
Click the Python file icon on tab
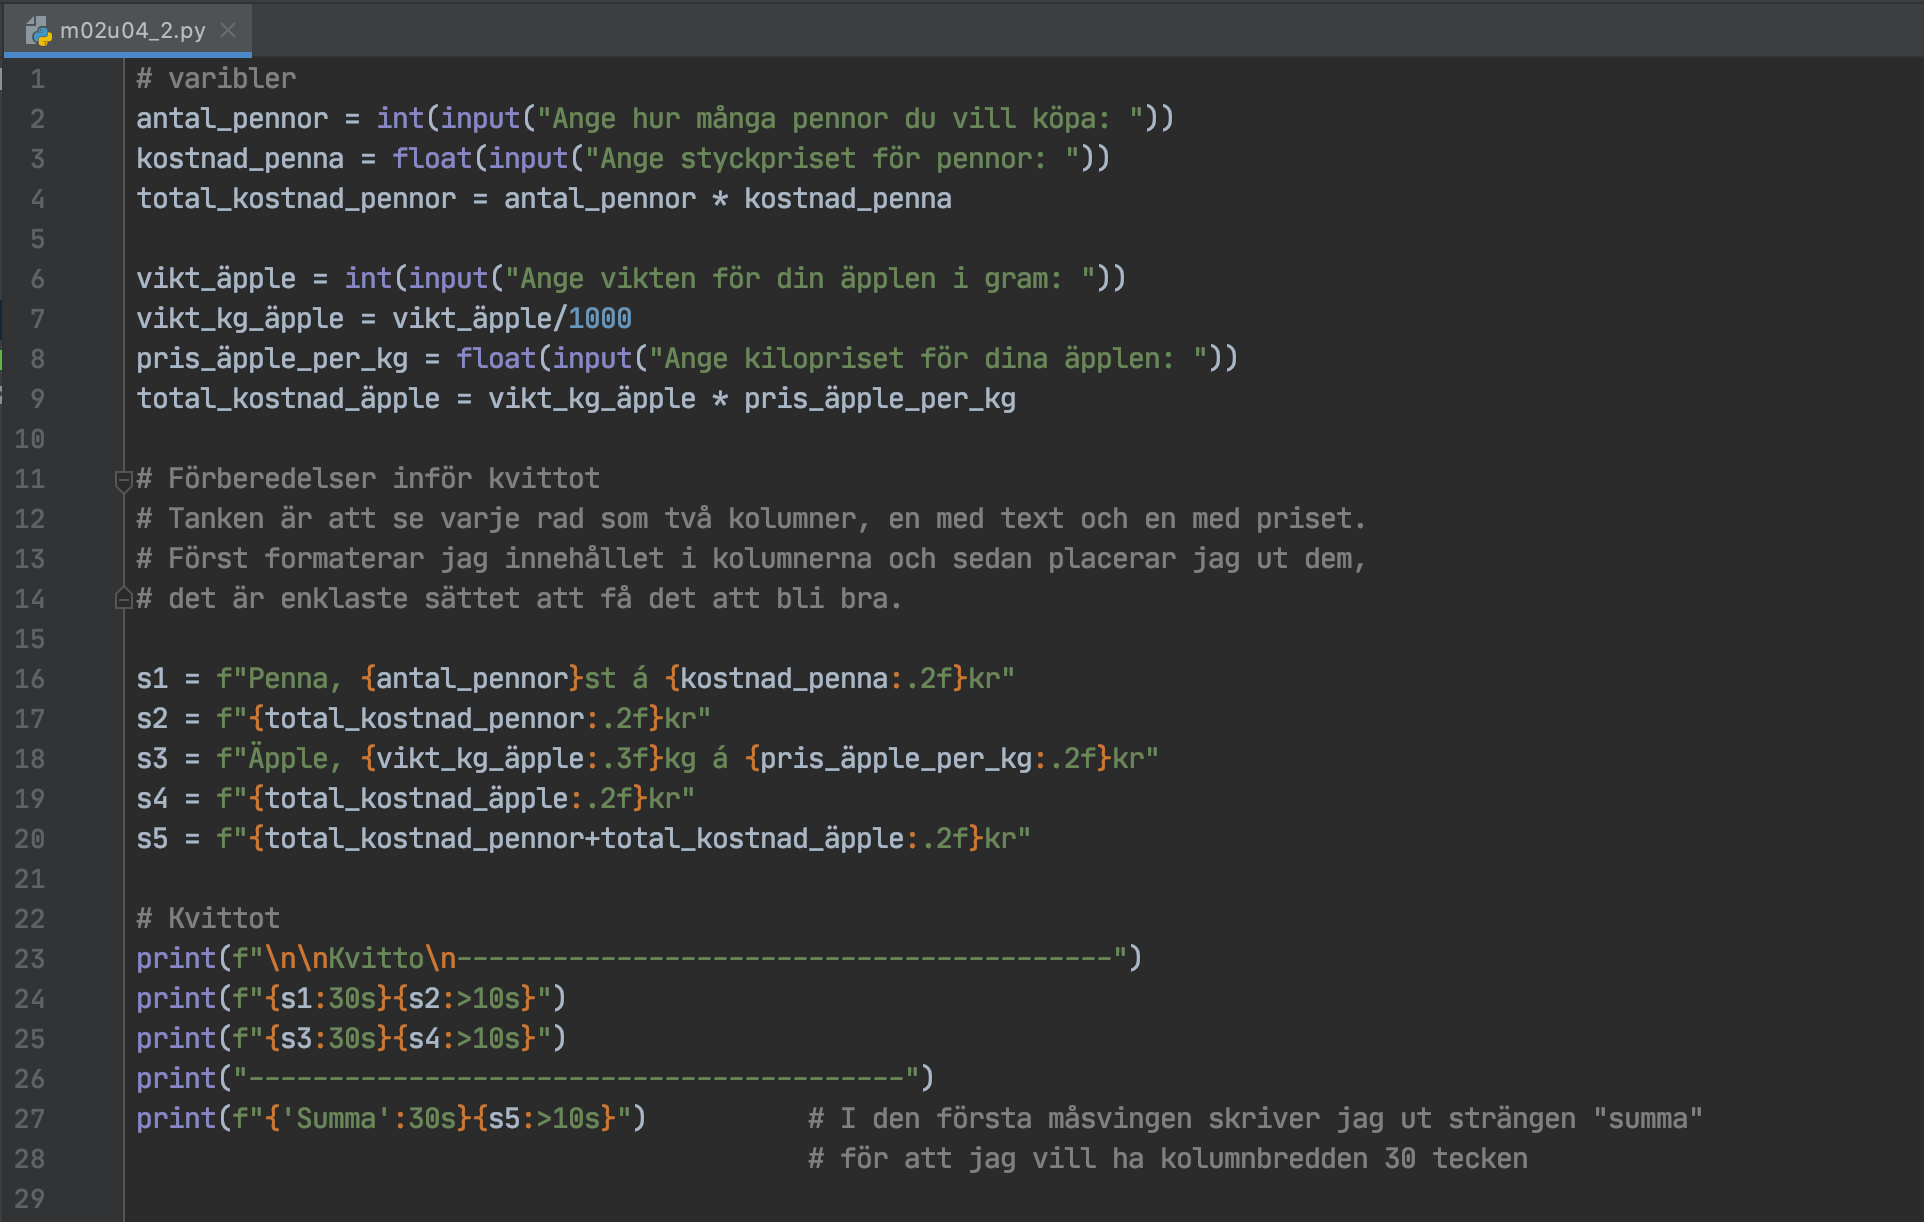(x=38, y=31)
